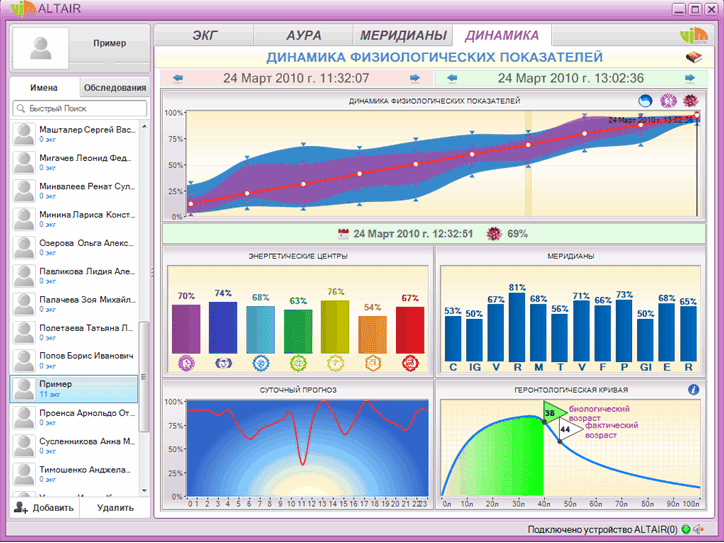This screenshot has height=543, width=724.
Task: Click the blue swirl icon above chart
Action: 645,100
